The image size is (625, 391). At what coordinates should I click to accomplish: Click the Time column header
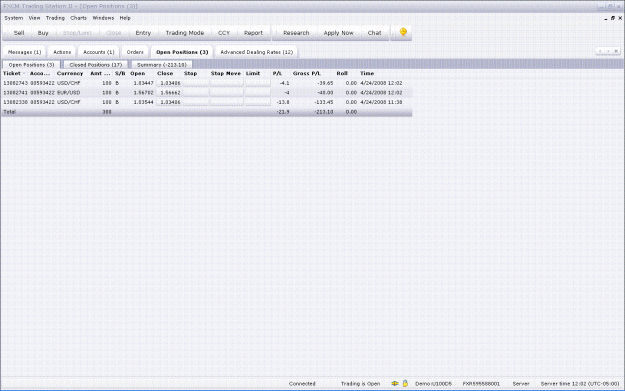(x=367, y=73)
